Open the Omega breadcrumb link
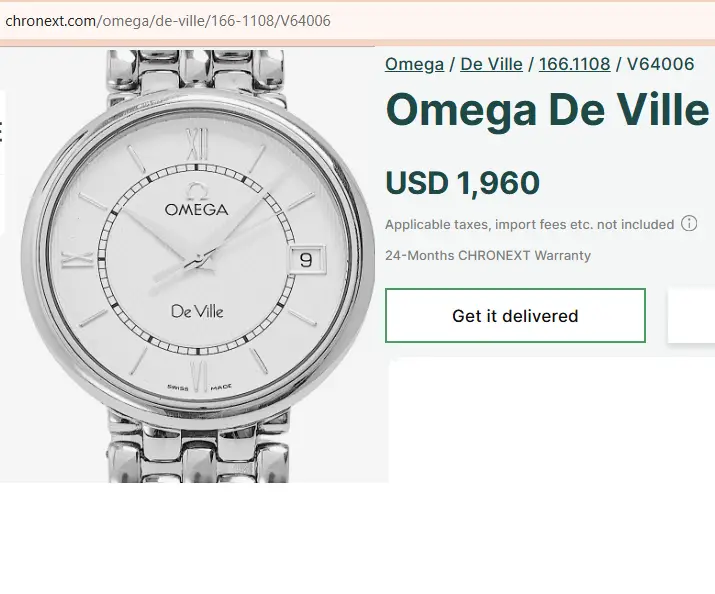The height and width of the screenshot is (594, 715). coord(414,64)
